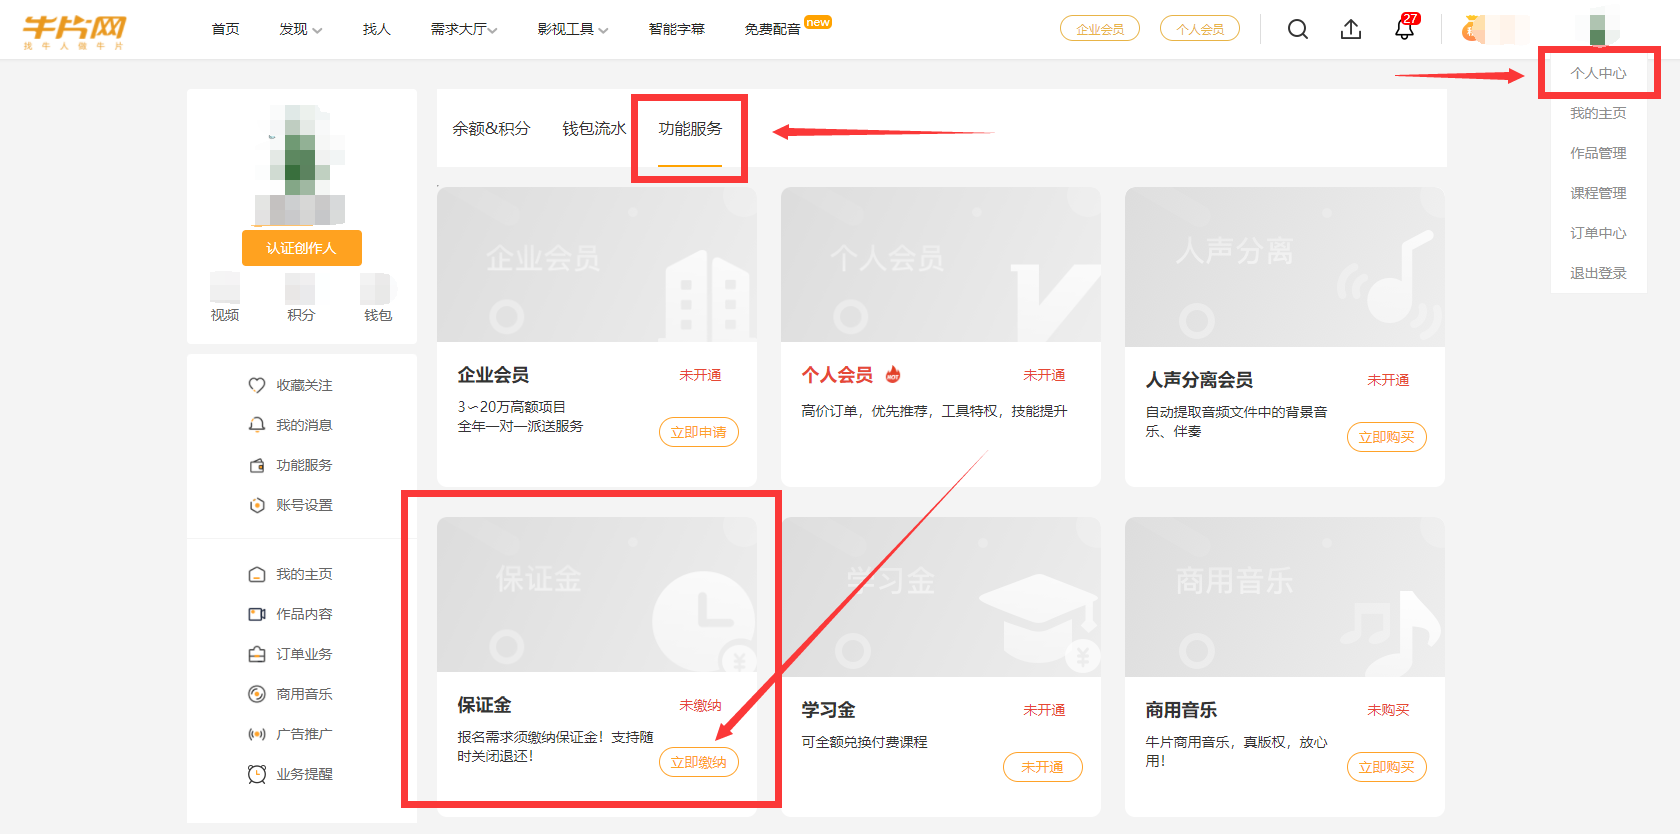The width and height of the screenshot is (1680, 834).
Task: Click the upload icon in header
Action: click(x=1350, y=29)
